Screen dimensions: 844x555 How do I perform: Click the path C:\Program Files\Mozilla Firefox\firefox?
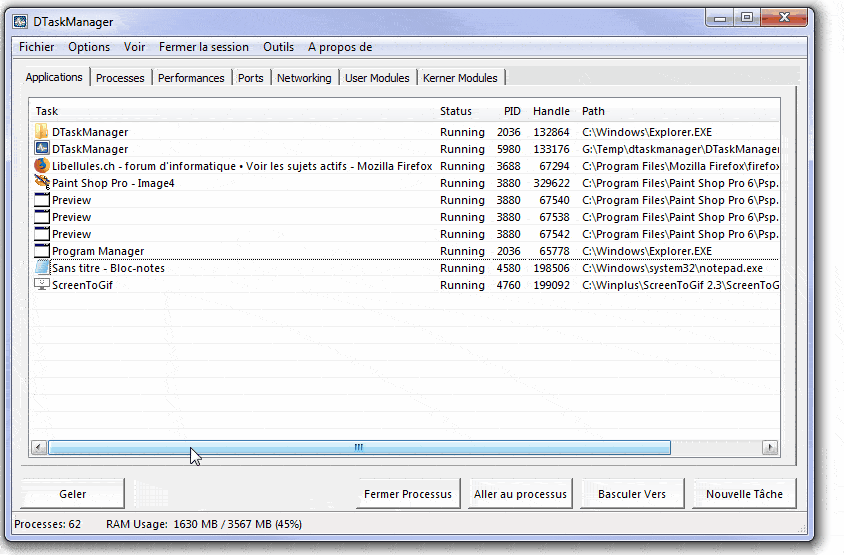coord(680,166)
